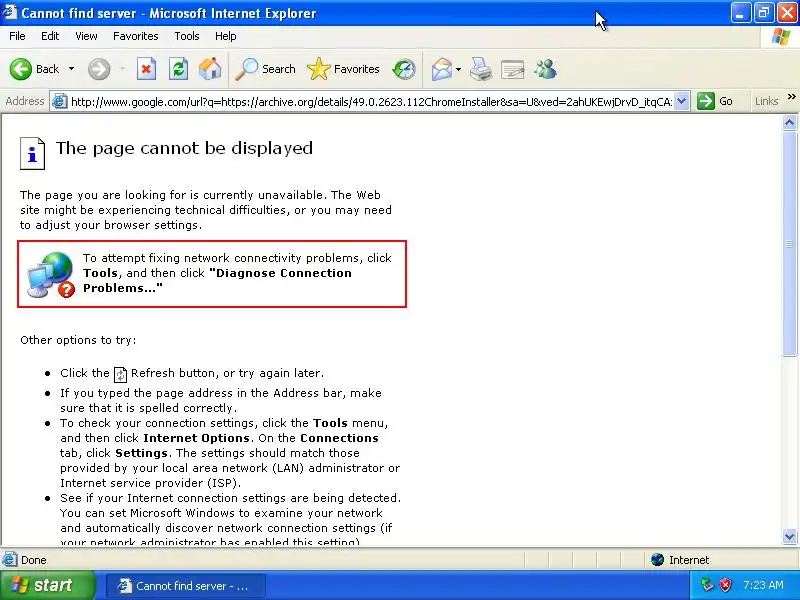This screenshot has height=600, width=800.
Task: Click the status bar IE page icon
Action: [x=9, y=560]
